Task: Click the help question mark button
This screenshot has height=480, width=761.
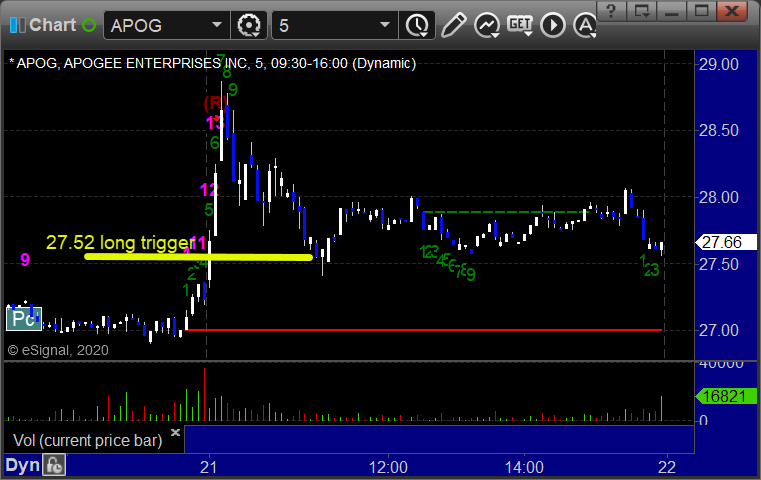Action: tap(611, 11)
